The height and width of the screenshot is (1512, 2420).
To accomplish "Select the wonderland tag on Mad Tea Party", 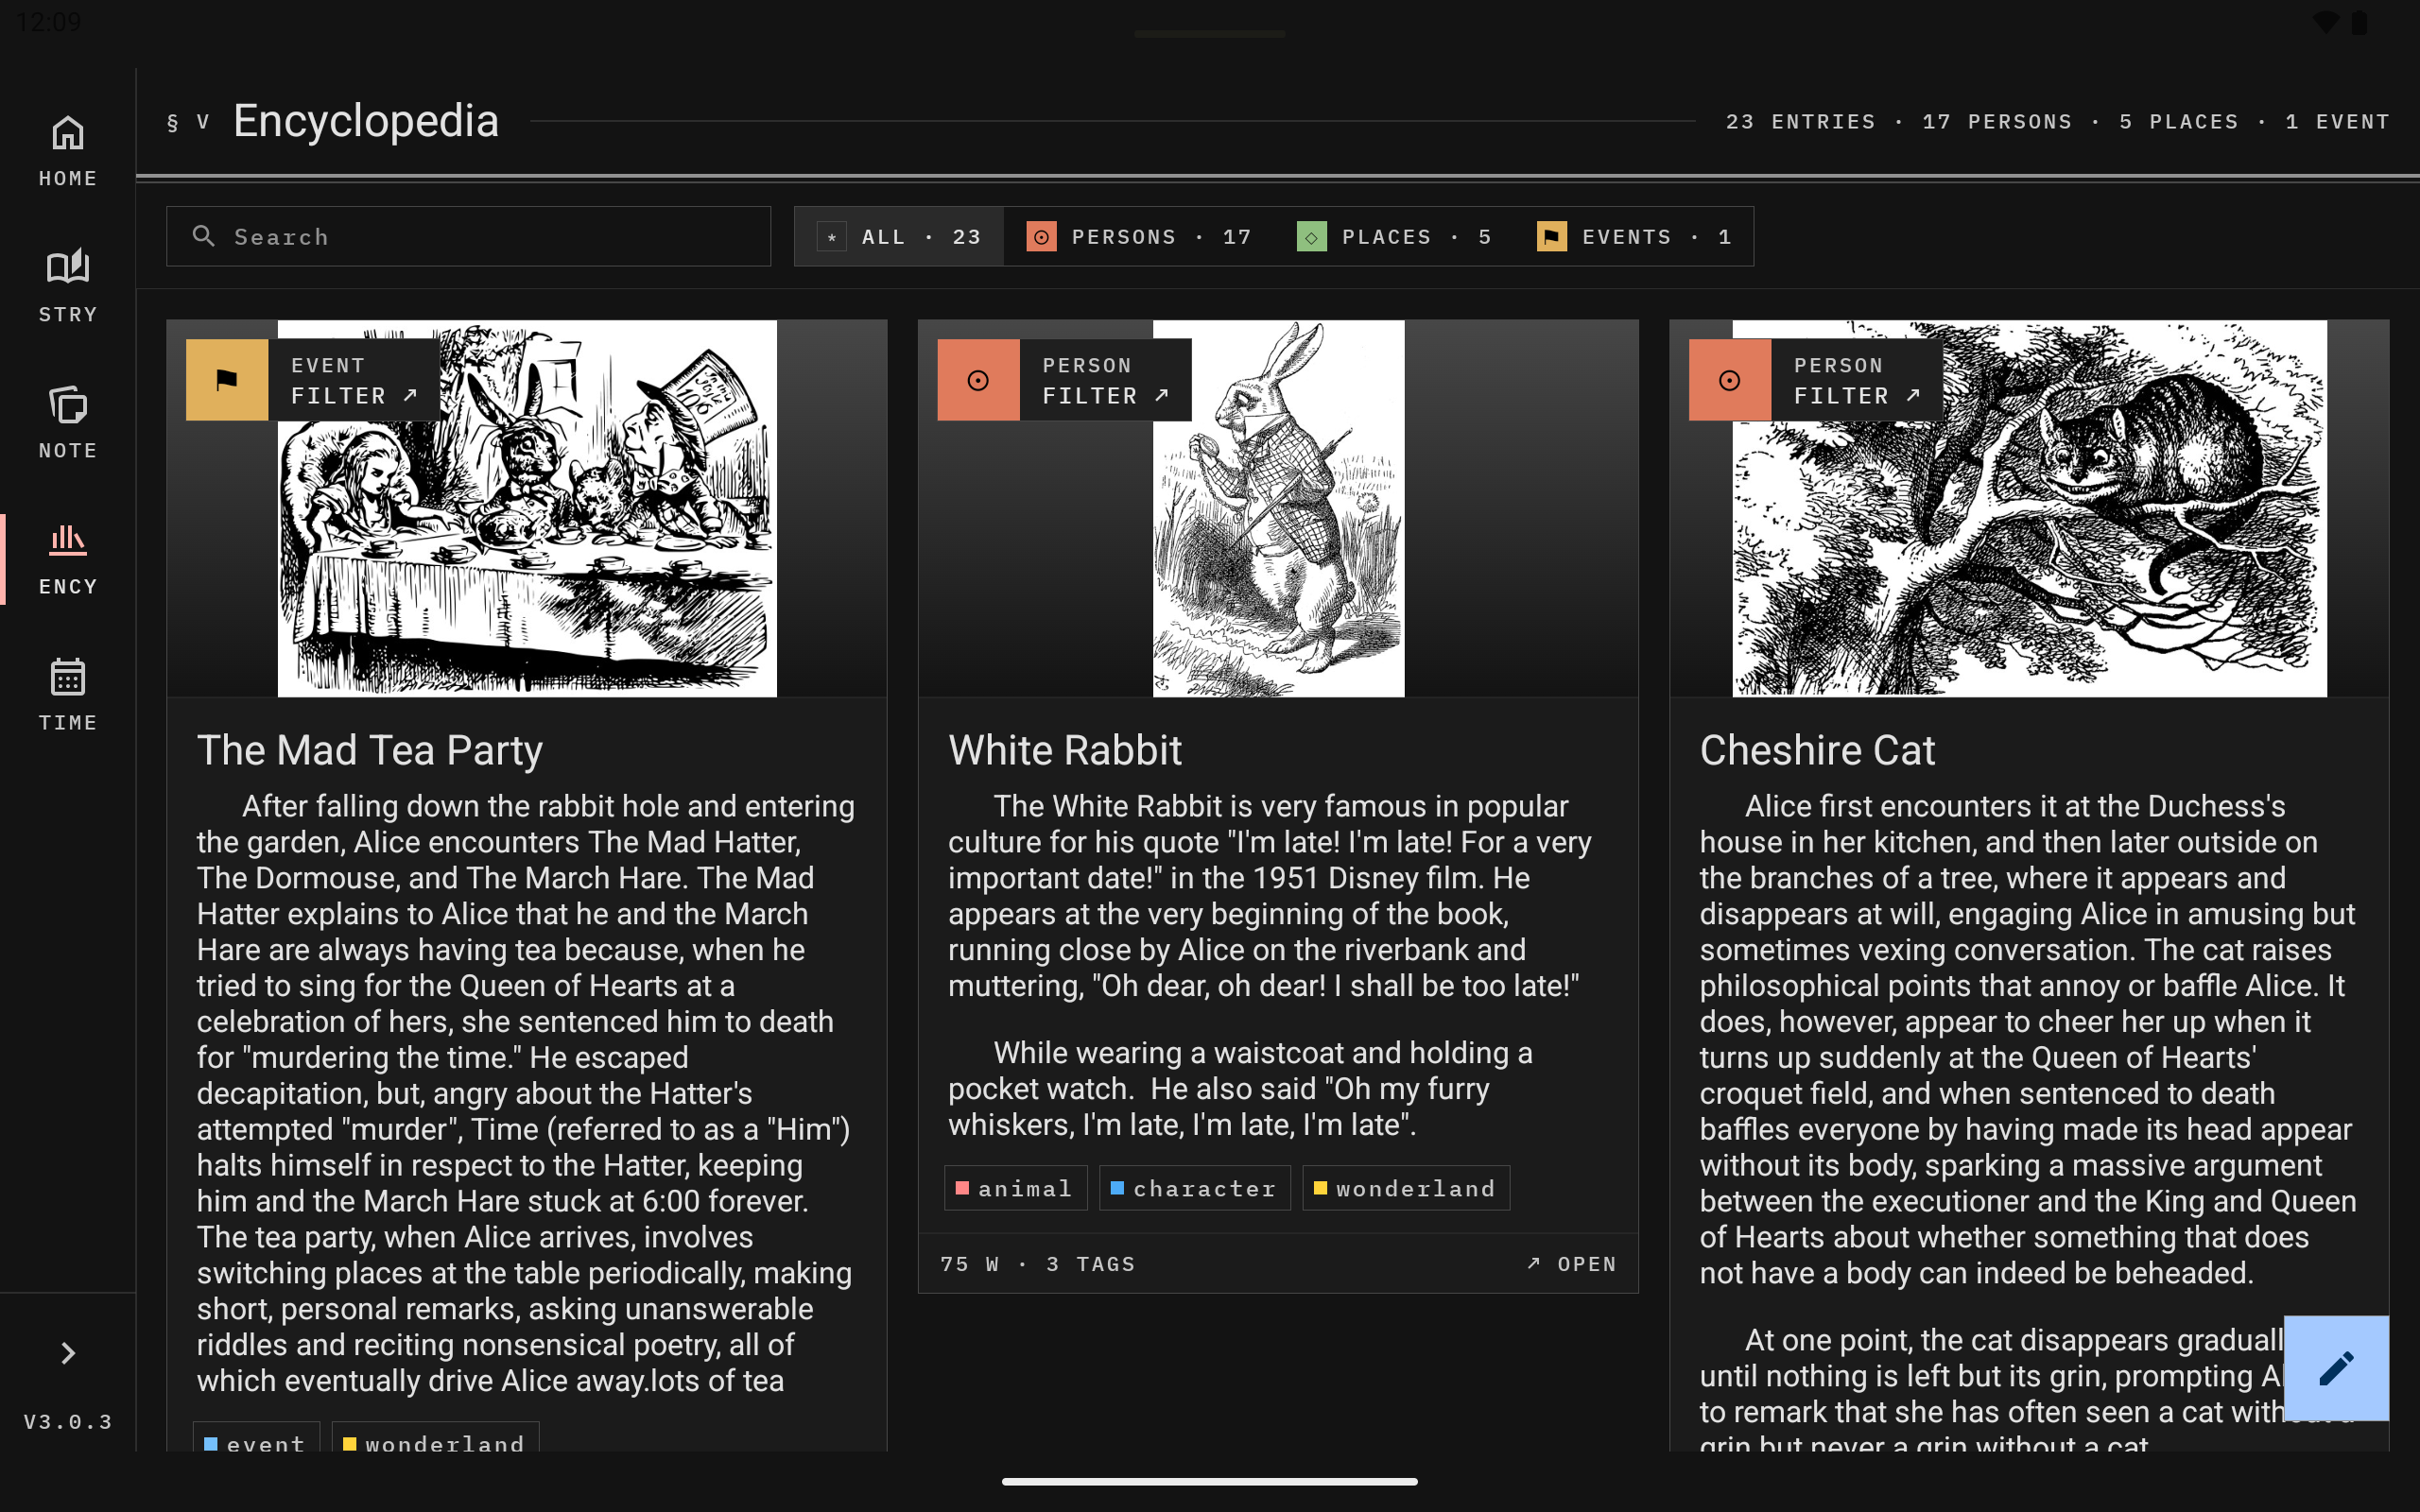I will [x=435, y=1438].
